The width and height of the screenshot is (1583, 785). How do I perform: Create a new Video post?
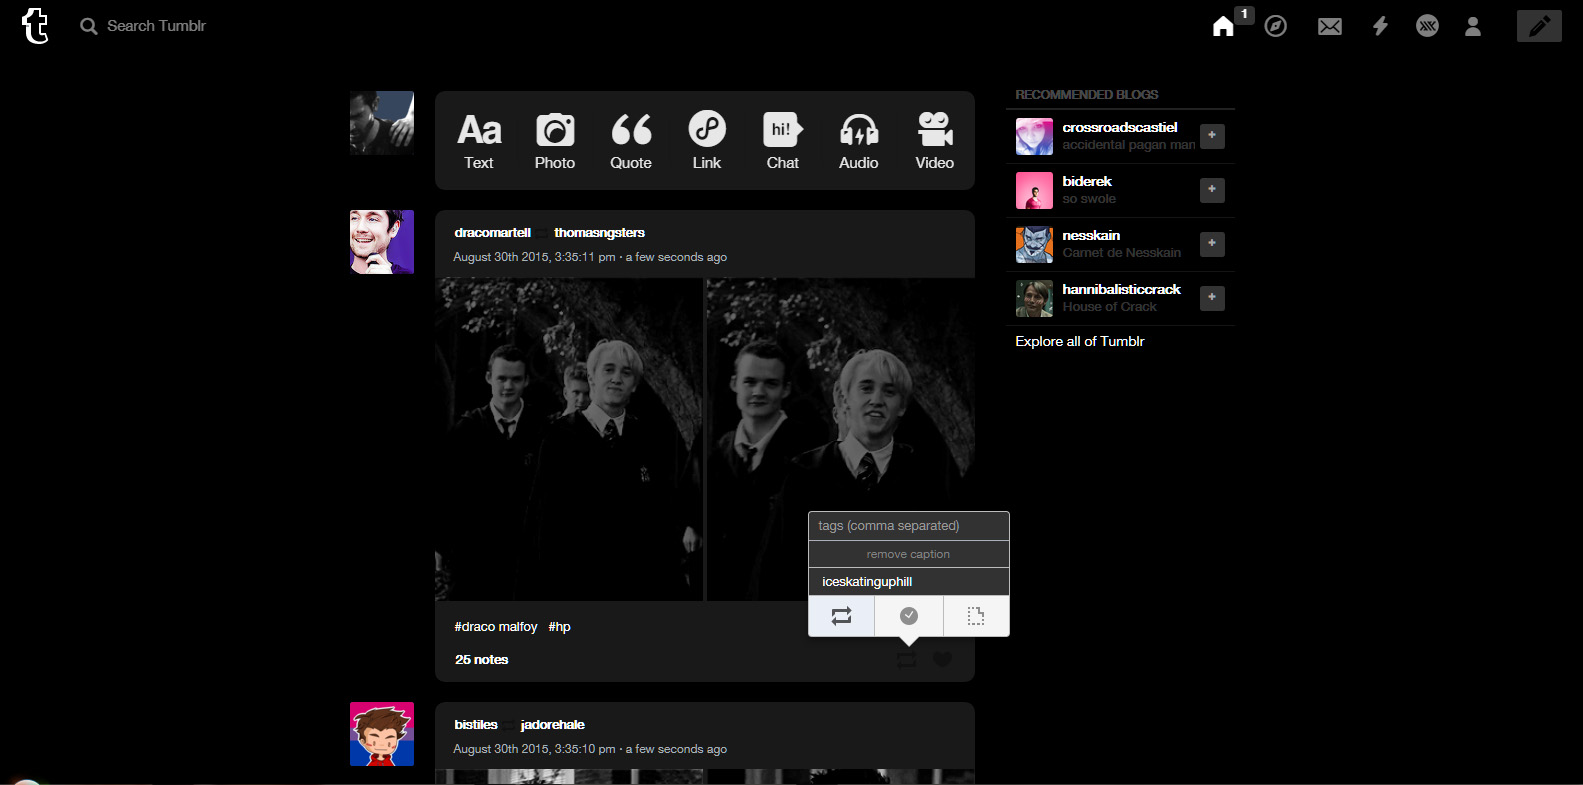click(x=935, y=141)
